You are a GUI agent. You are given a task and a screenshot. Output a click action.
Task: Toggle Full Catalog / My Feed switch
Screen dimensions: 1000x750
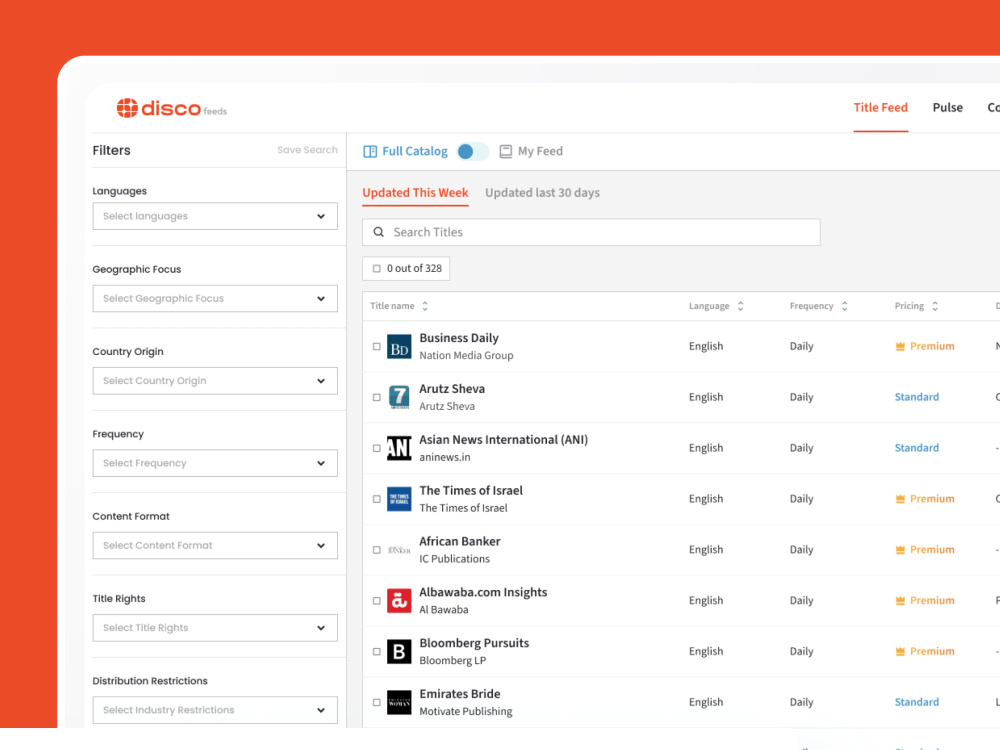473,151
